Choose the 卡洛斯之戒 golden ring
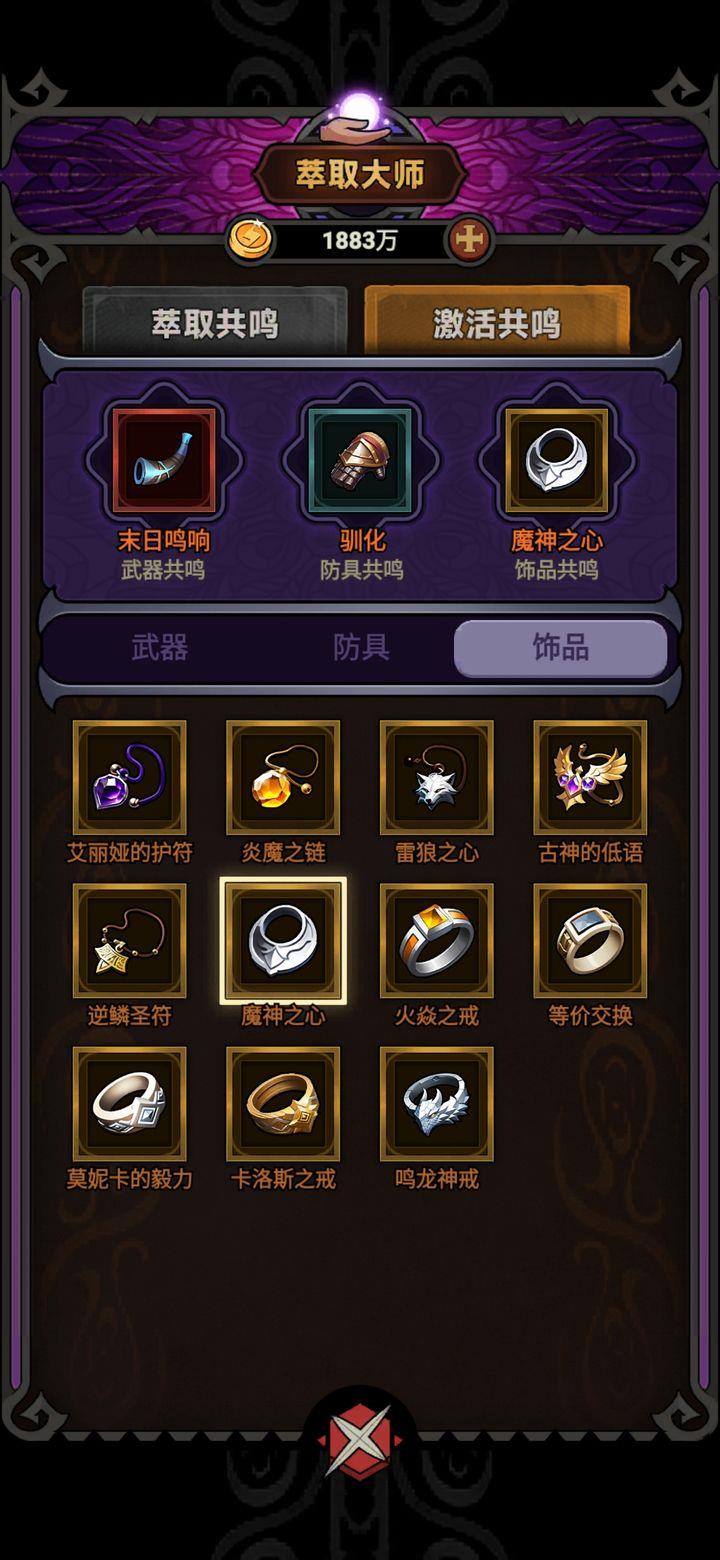Viewport: 720px width, 1560px height. (x=283, y=1104)
